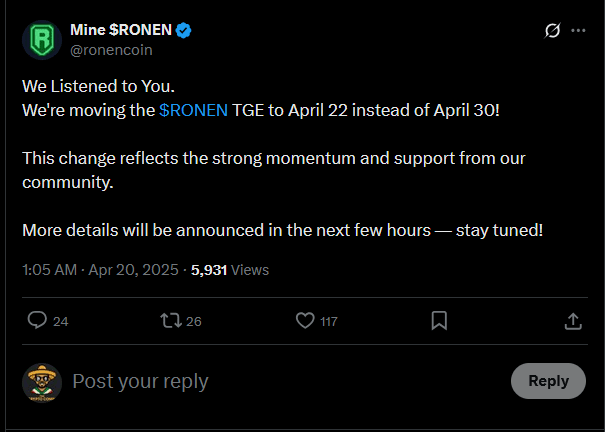
Task: Bookmark this post
Action: pos(438,321)
